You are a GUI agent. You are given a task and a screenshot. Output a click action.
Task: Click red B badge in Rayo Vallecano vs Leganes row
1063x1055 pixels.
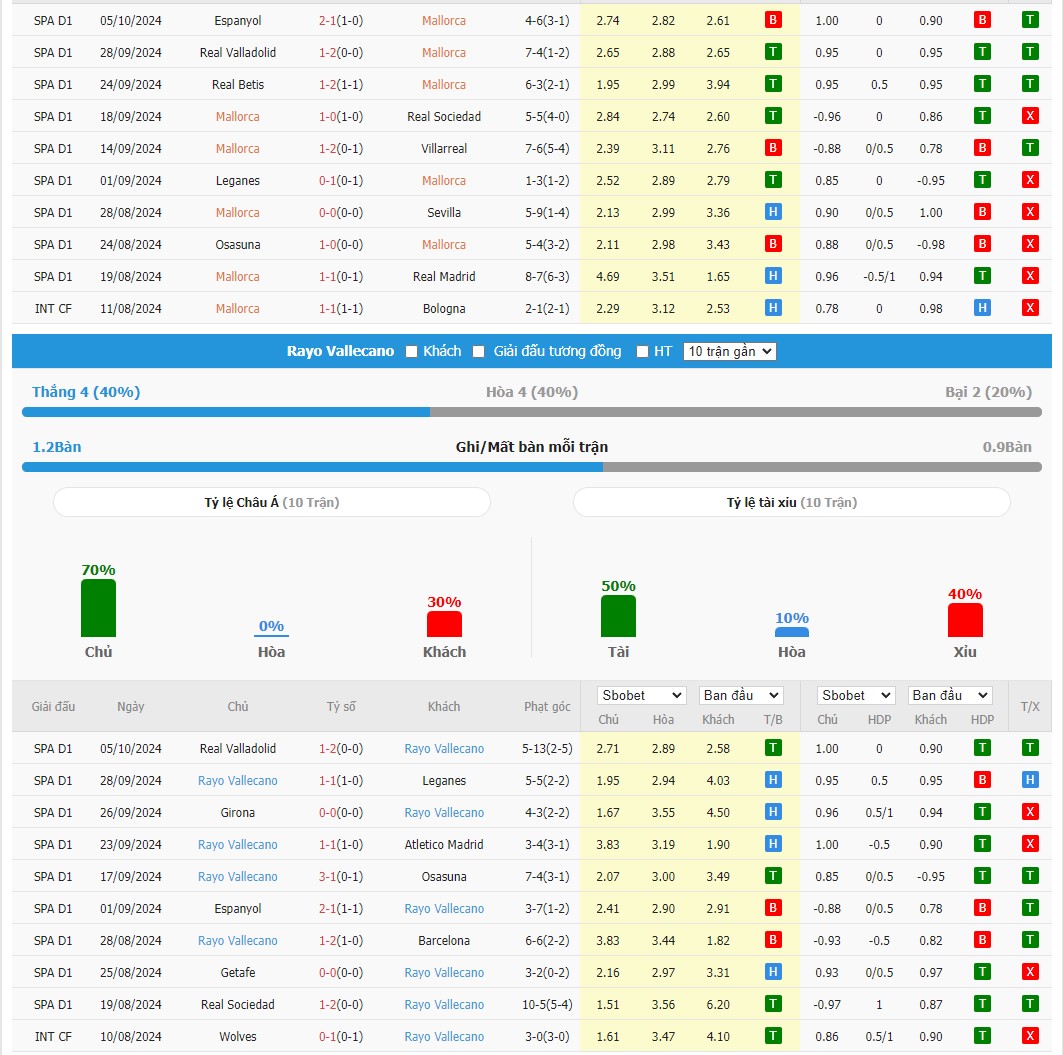click(982, 780)
